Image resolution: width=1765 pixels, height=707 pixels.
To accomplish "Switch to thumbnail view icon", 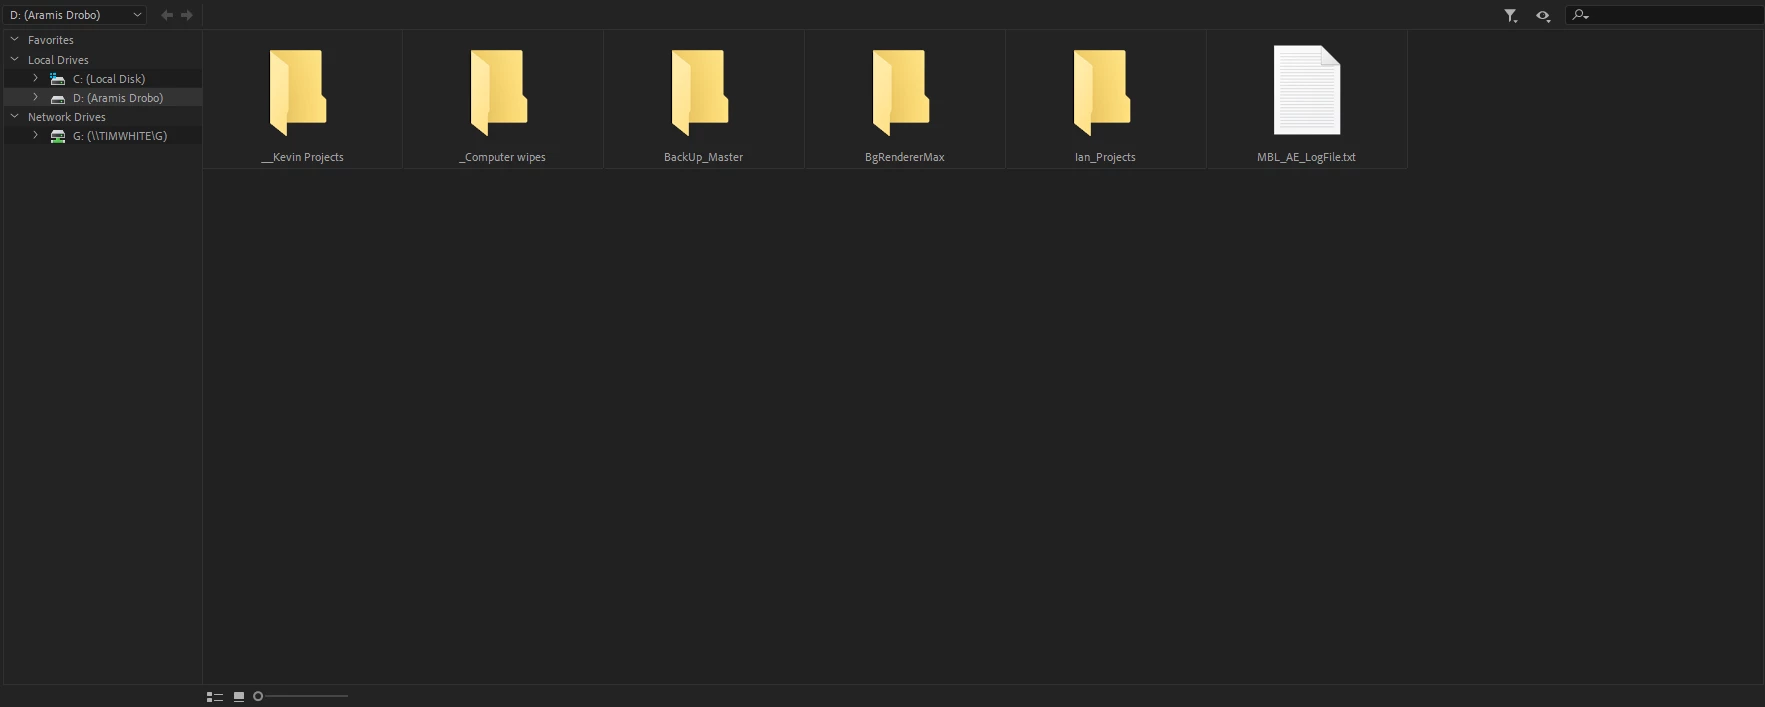I will [239, 696].
